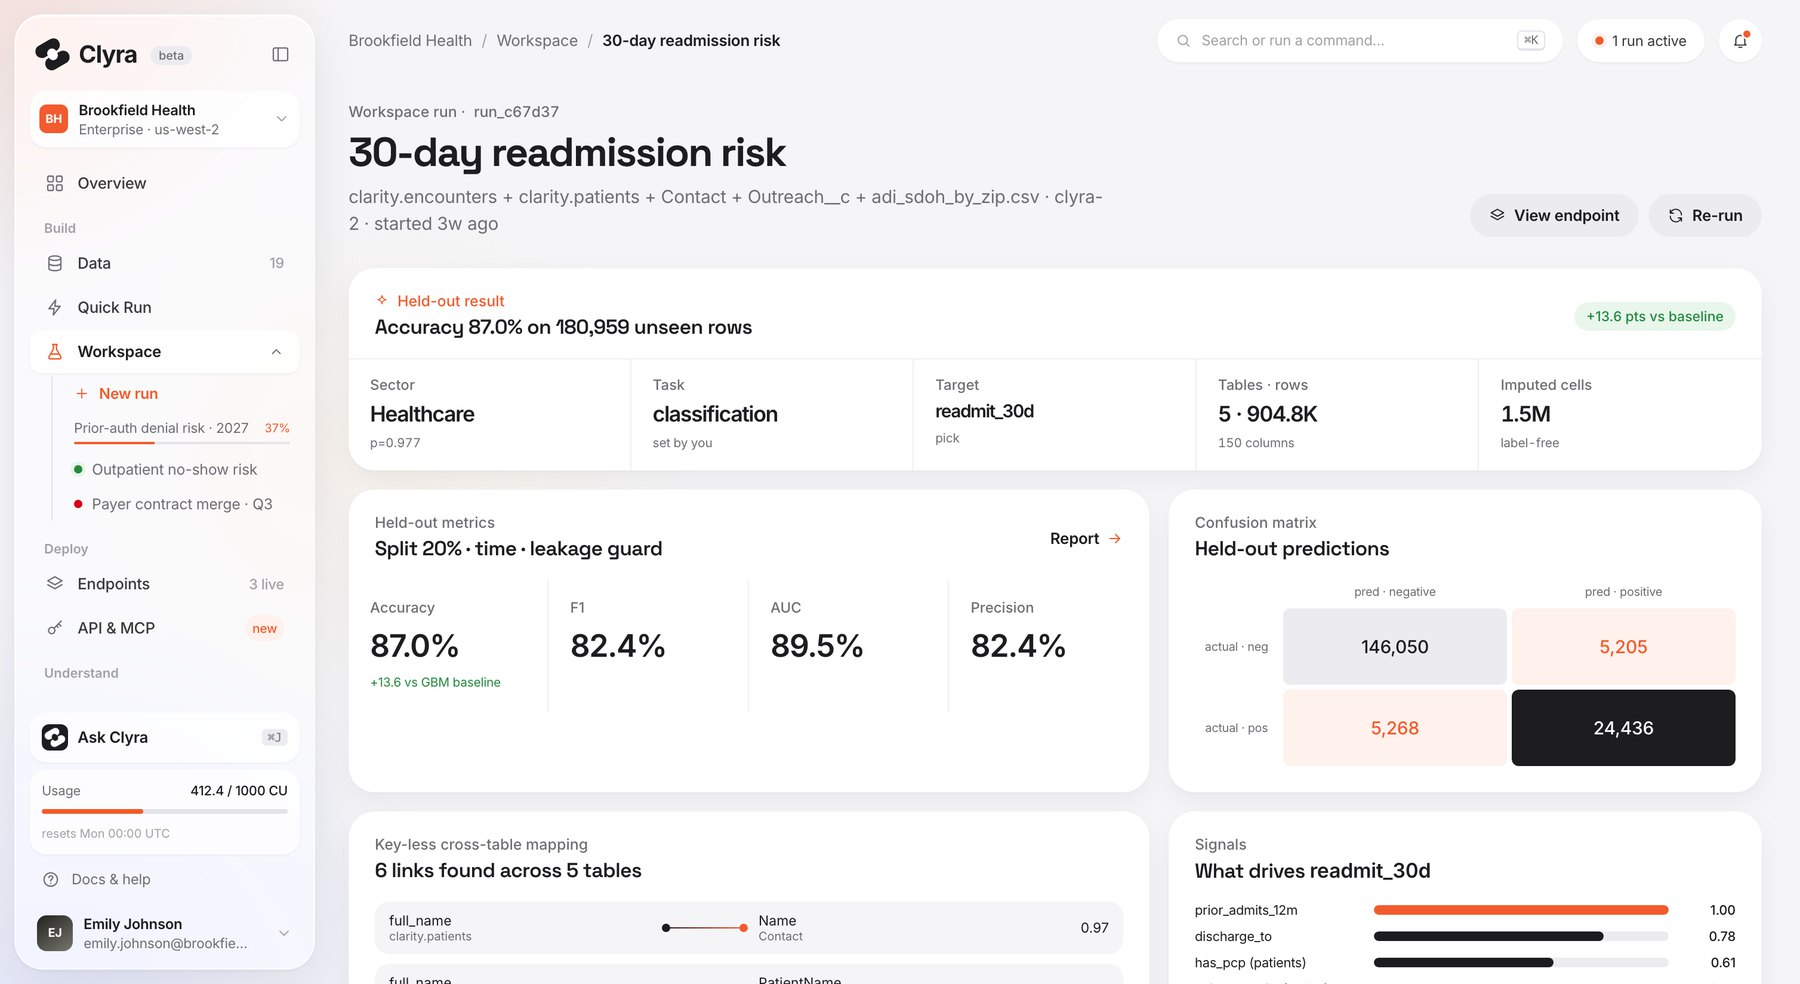This screenshot has height=984, width=1800.
Task: Start a New run
Action: 117,394
